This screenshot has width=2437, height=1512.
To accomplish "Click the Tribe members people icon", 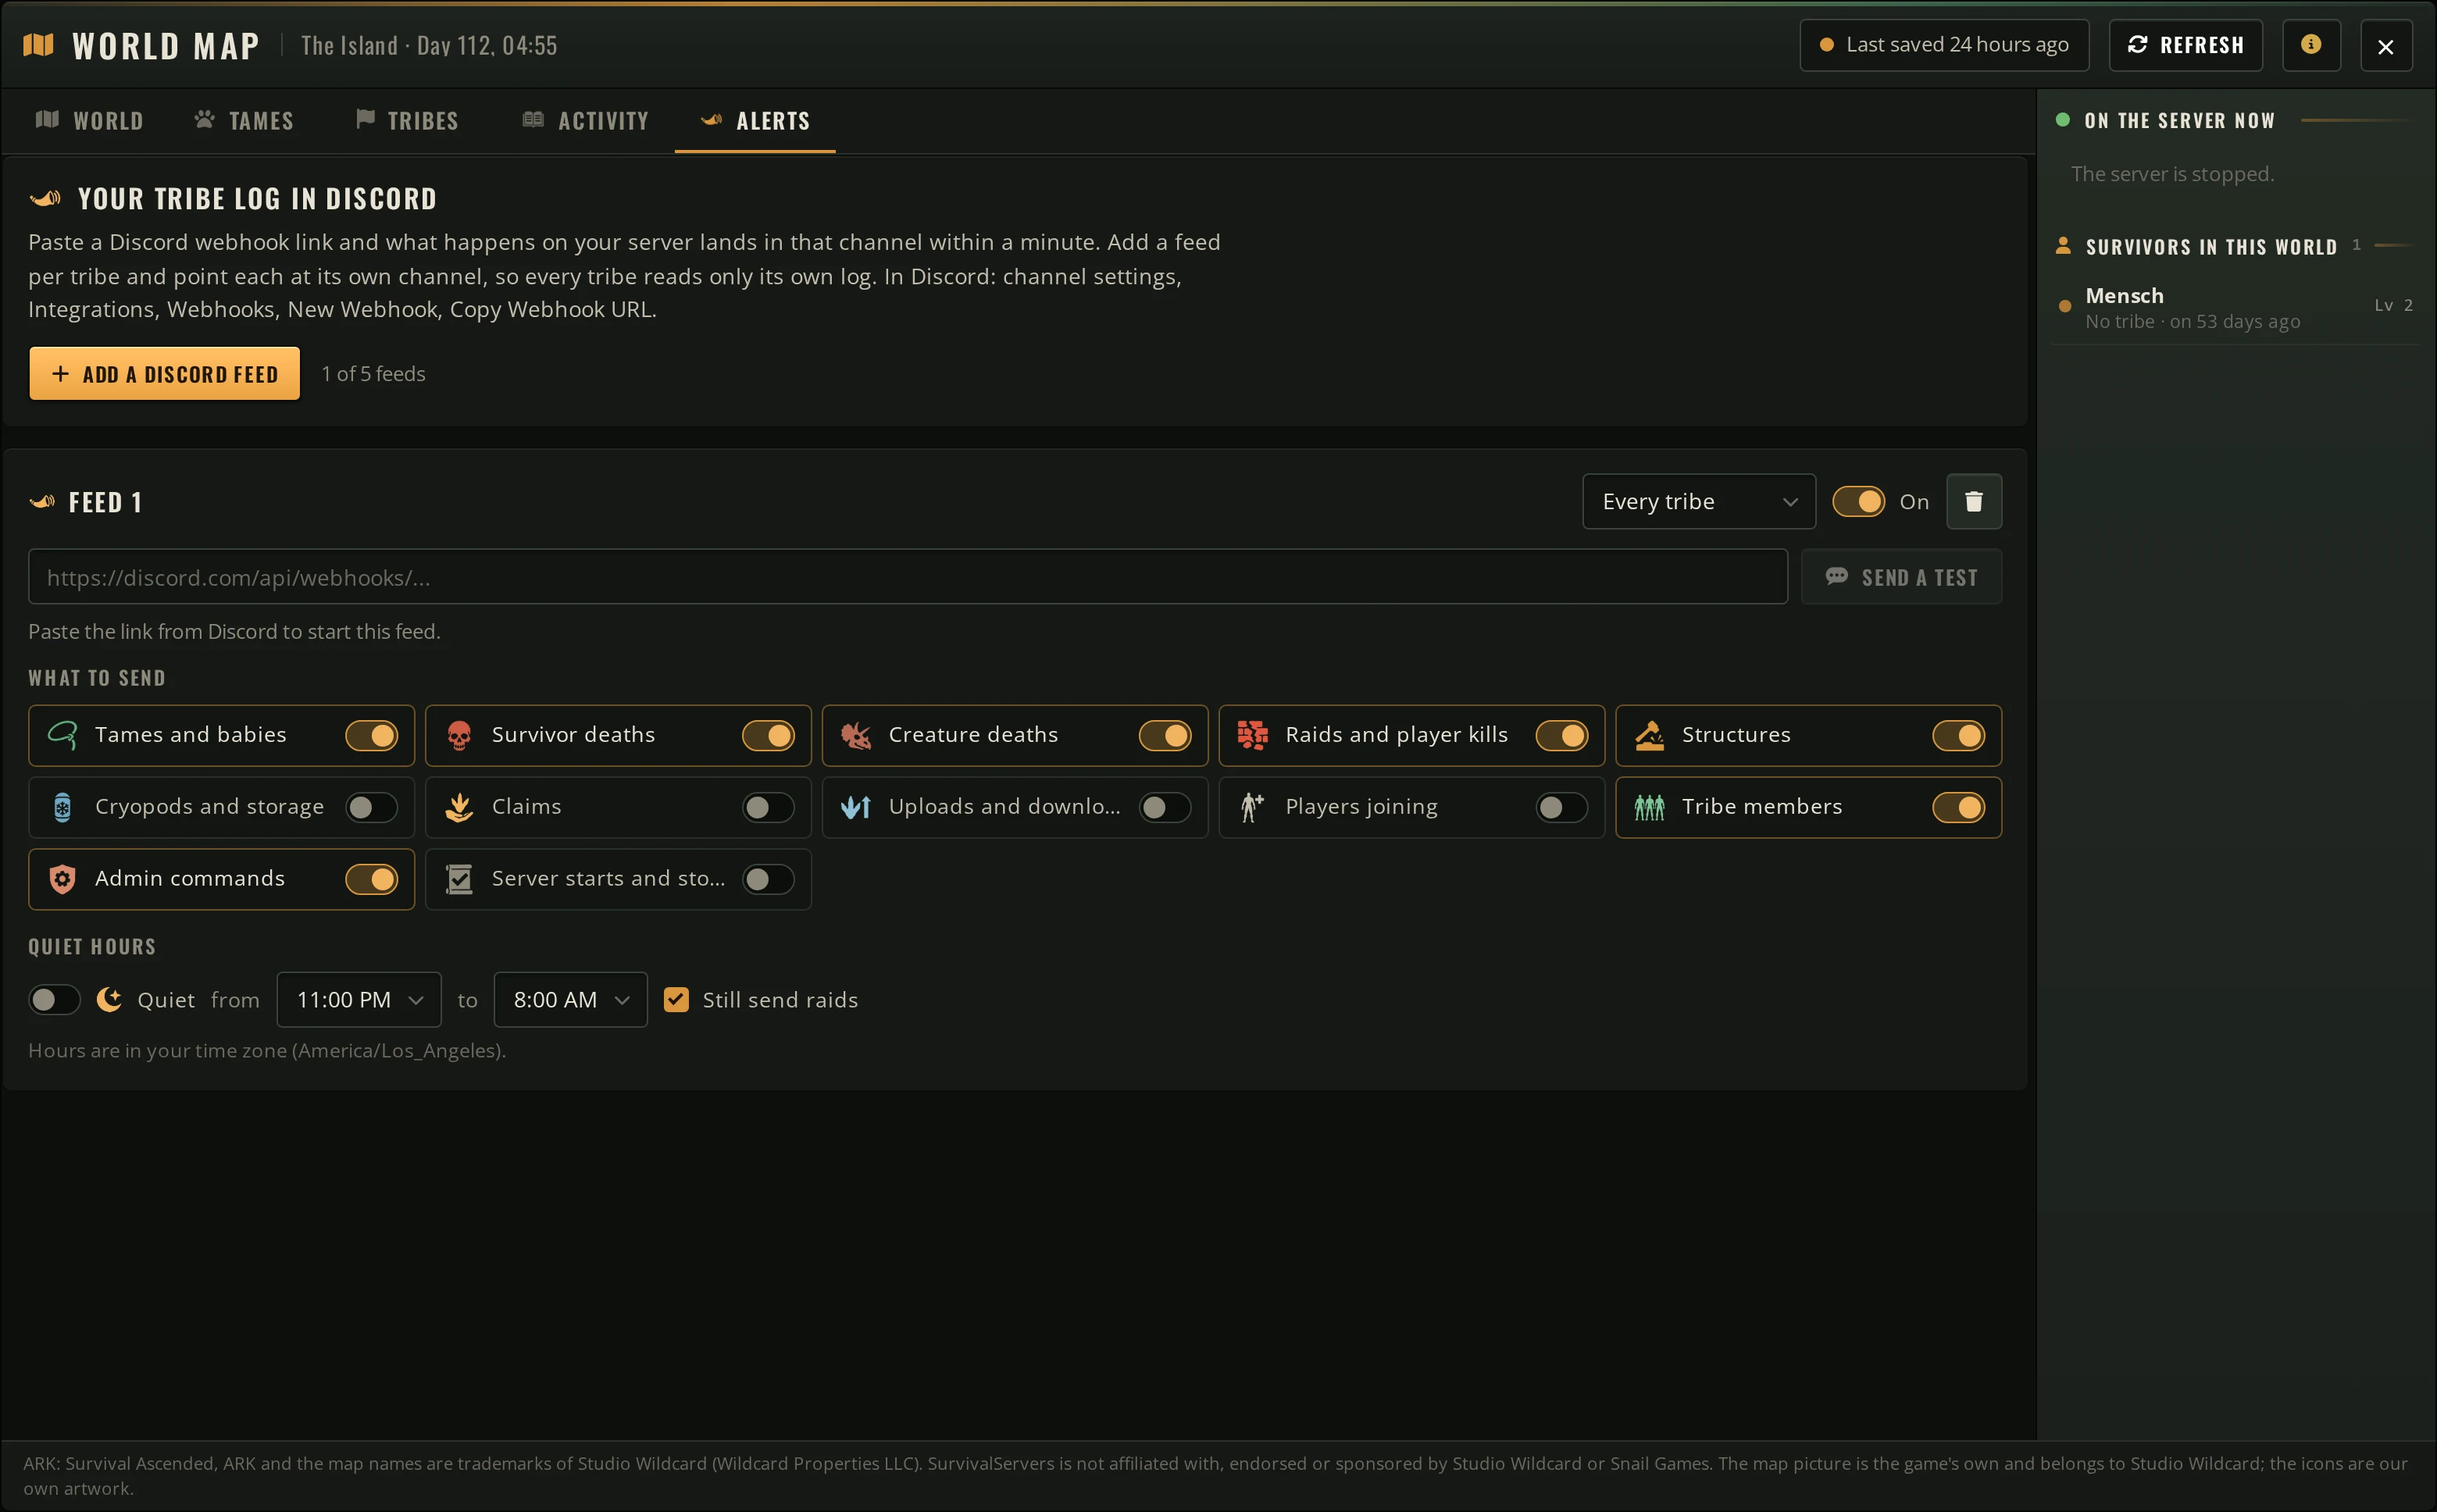I will pos(1649,807).
